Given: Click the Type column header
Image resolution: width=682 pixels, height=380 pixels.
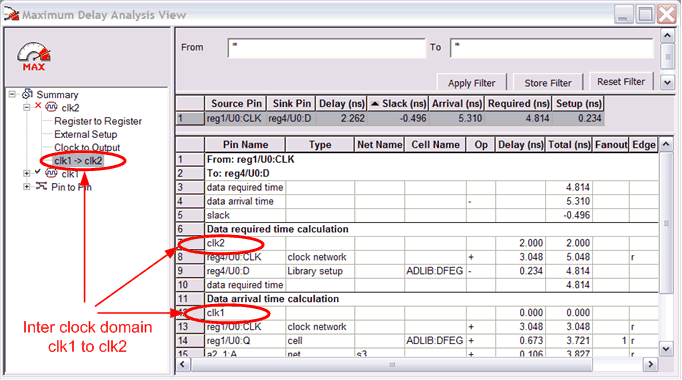Looking at the screenshot, I should 320,144.
